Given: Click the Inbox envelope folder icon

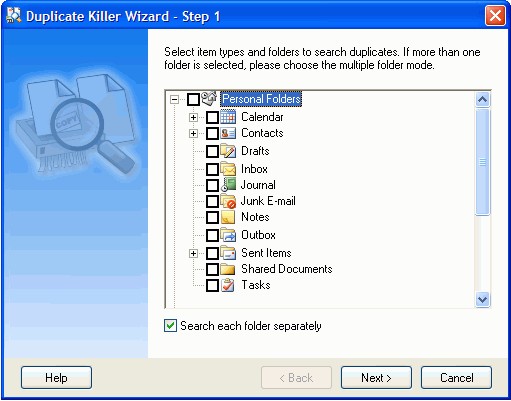Looking at the screenshot, I should (x=228, y=169).
